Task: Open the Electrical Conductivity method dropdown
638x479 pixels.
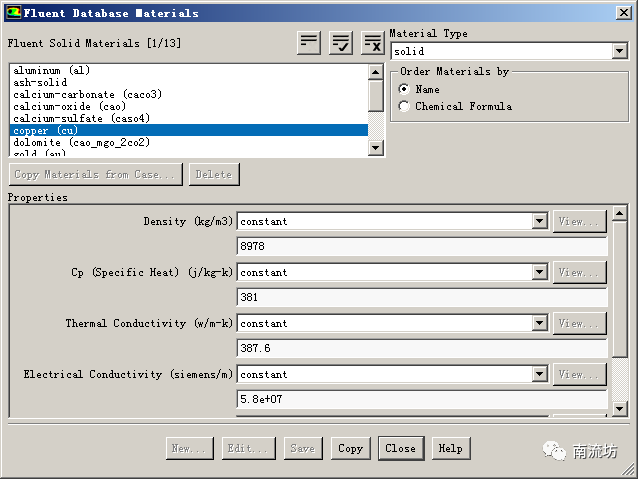Action: pyautogui.click(x=539, y=374)
